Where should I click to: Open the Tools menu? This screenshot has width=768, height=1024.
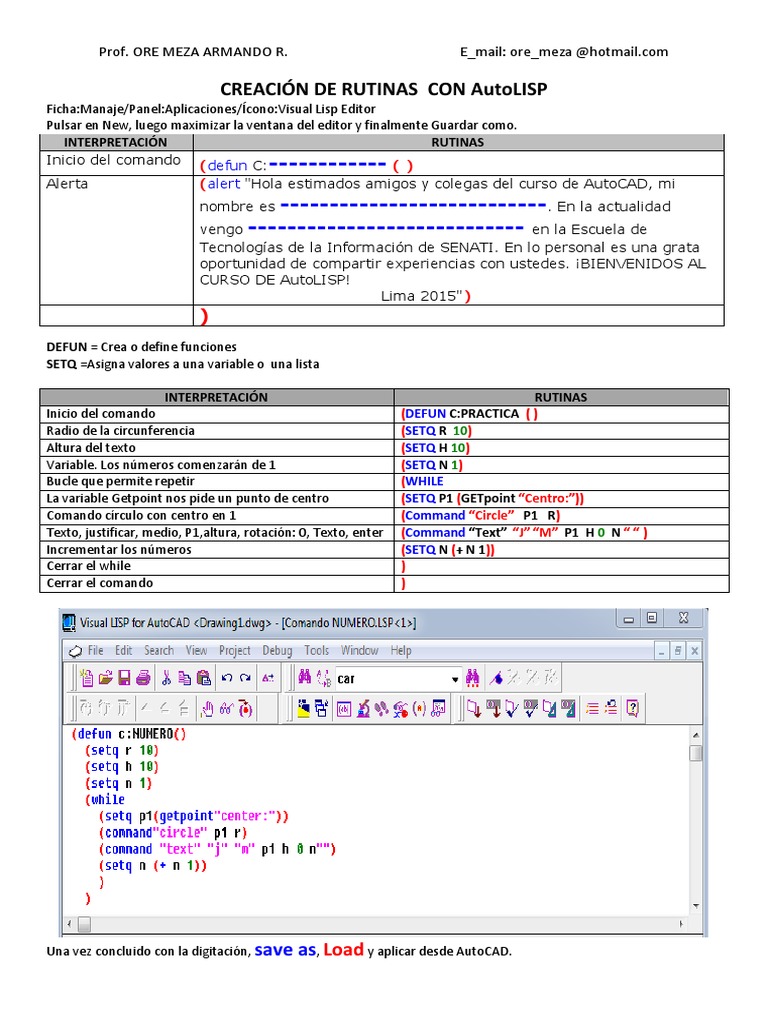tap(317, 650)
